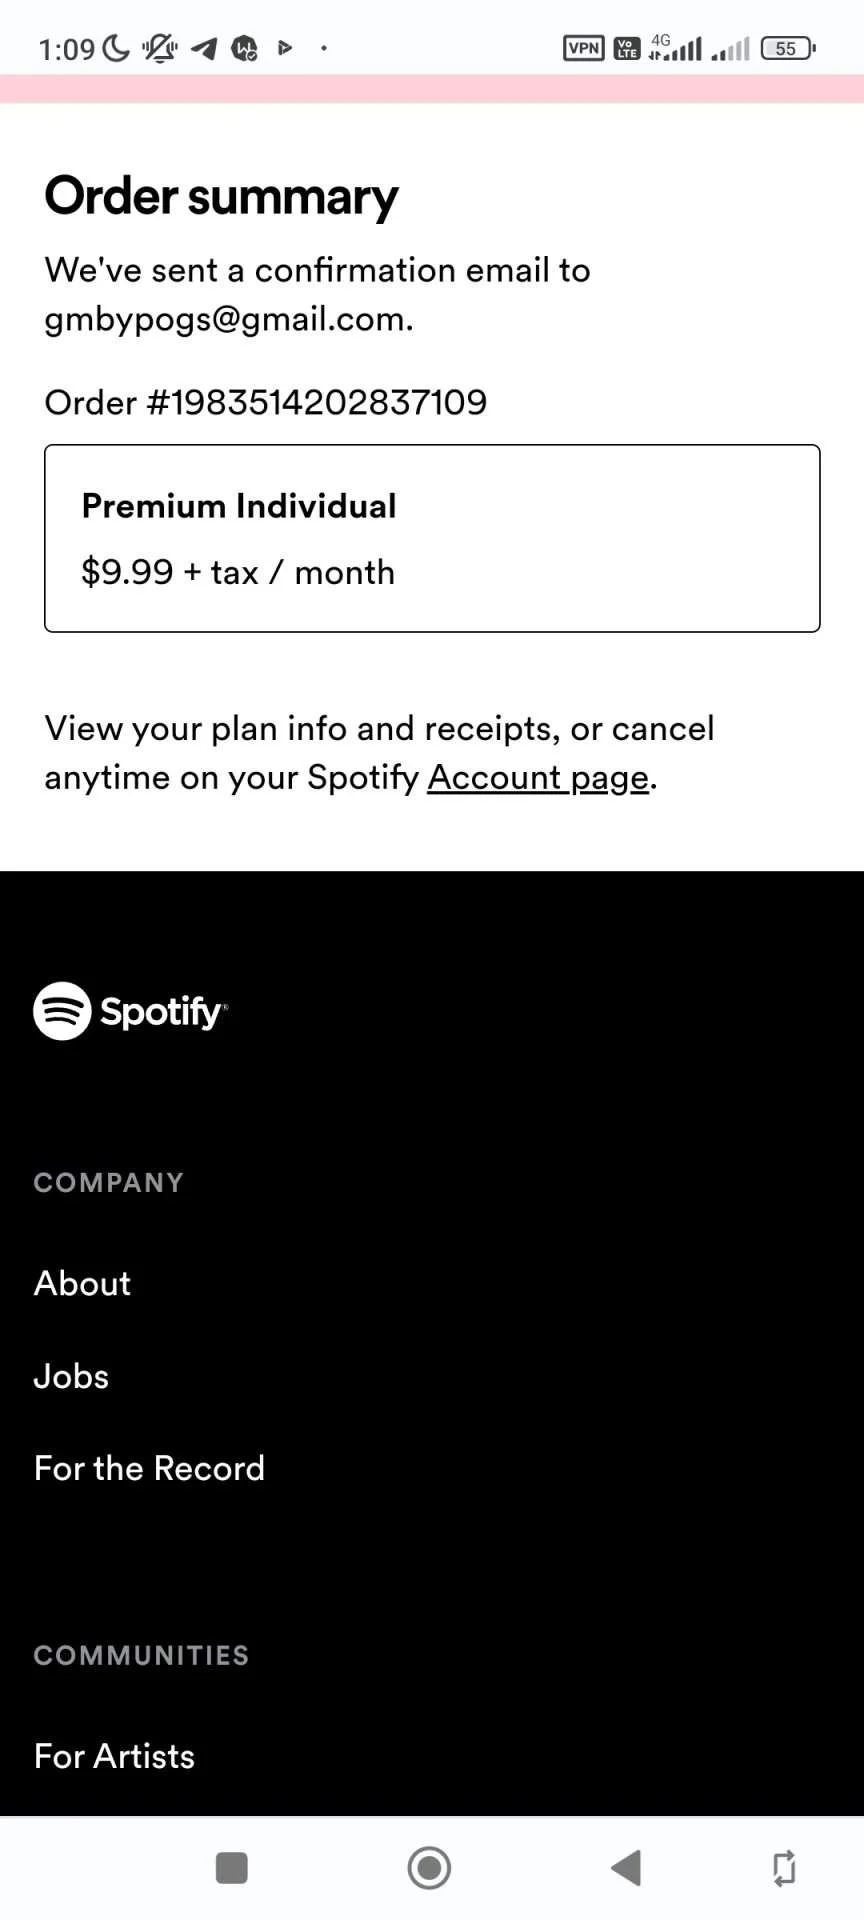
Task: Tap the recent apps square button
Action: (232, 1867)
